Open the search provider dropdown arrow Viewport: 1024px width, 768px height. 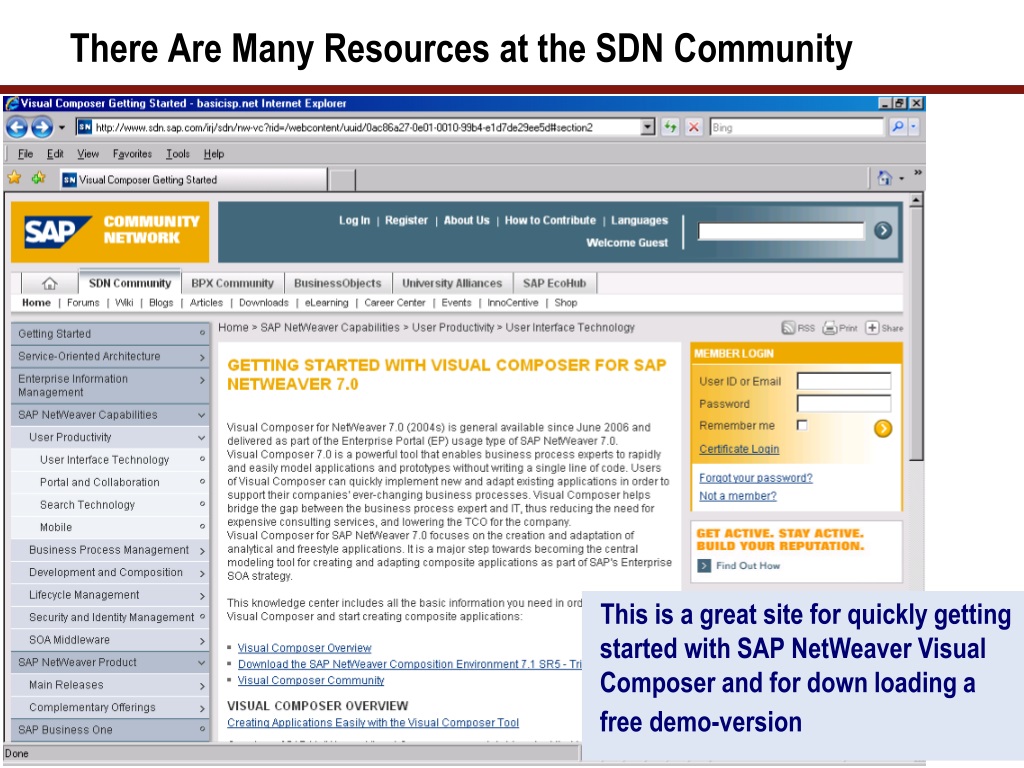click(913, 127)
